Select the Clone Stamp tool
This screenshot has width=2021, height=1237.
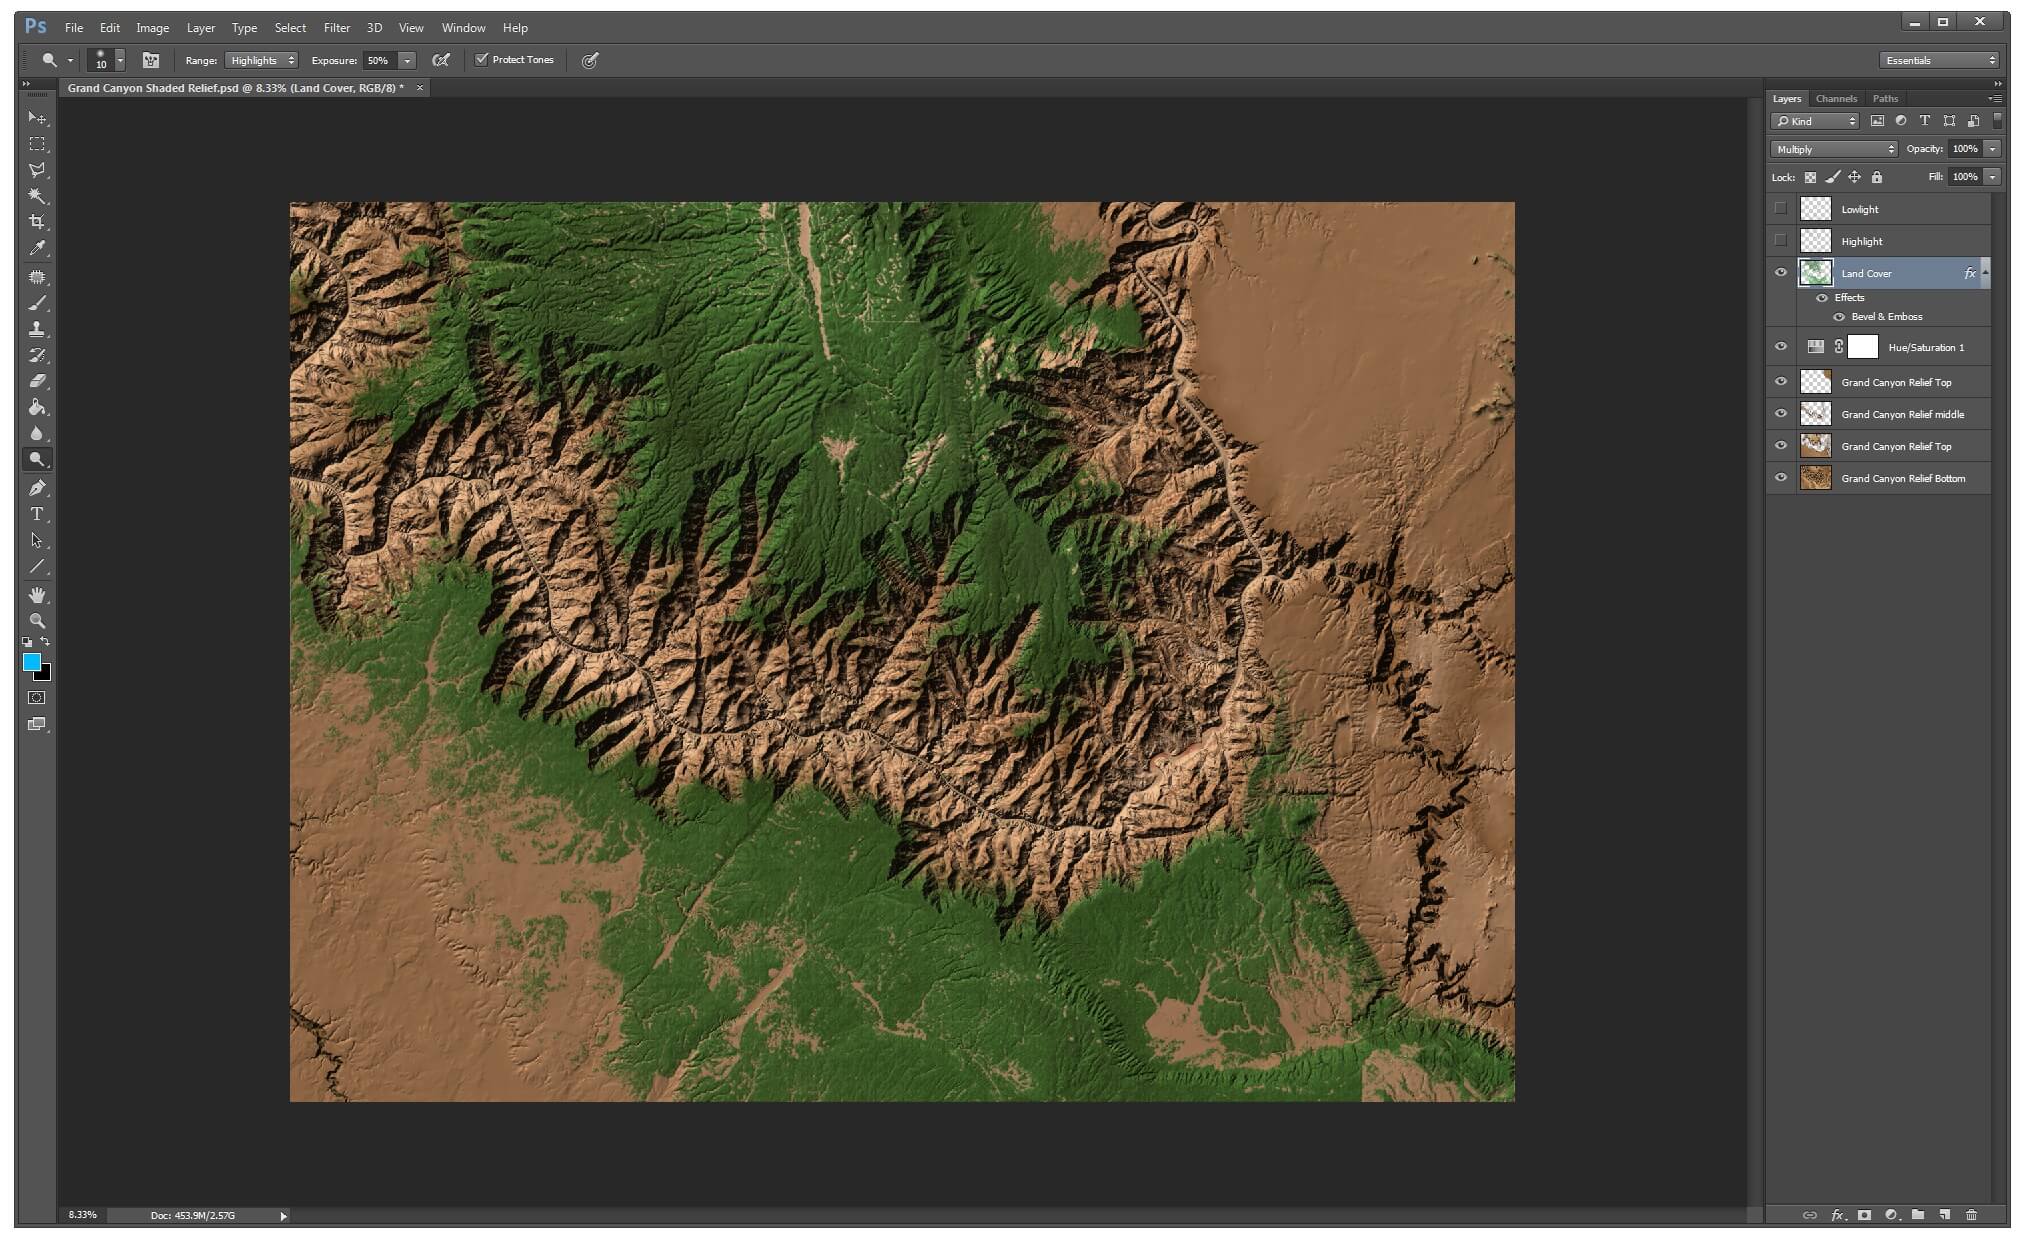[x=37, y=329]
